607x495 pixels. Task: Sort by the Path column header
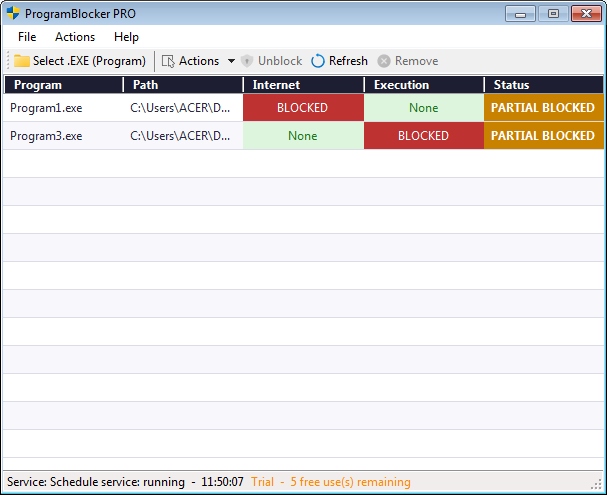pyautogui.click(x=183, y=85)
